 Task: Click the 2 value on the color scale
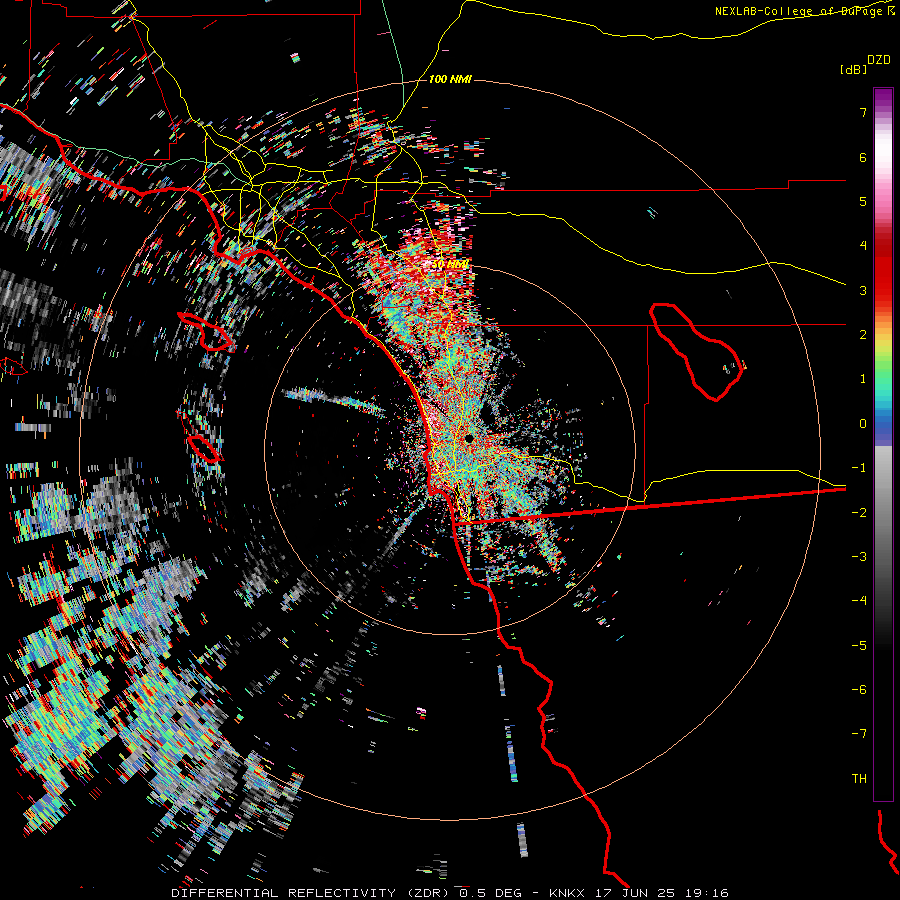pyautogui.click(x=863, y=335)
